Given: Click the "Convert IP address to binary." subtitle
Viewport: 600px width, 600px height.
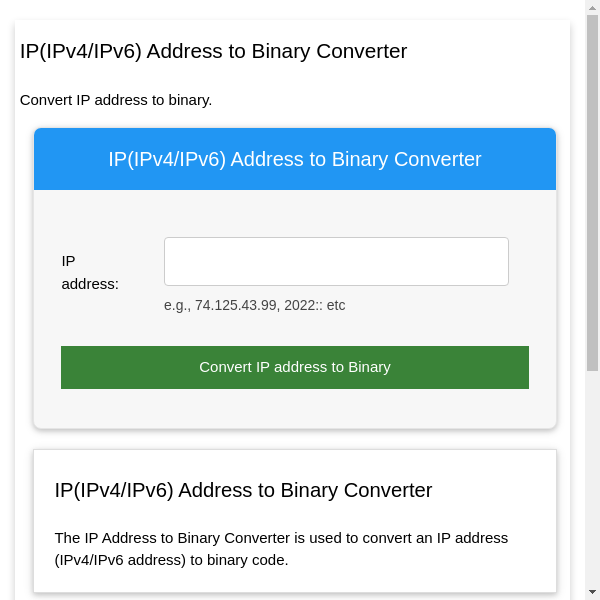Looking at the screenshot, I should pyautogui.click(x=116, y=100).
